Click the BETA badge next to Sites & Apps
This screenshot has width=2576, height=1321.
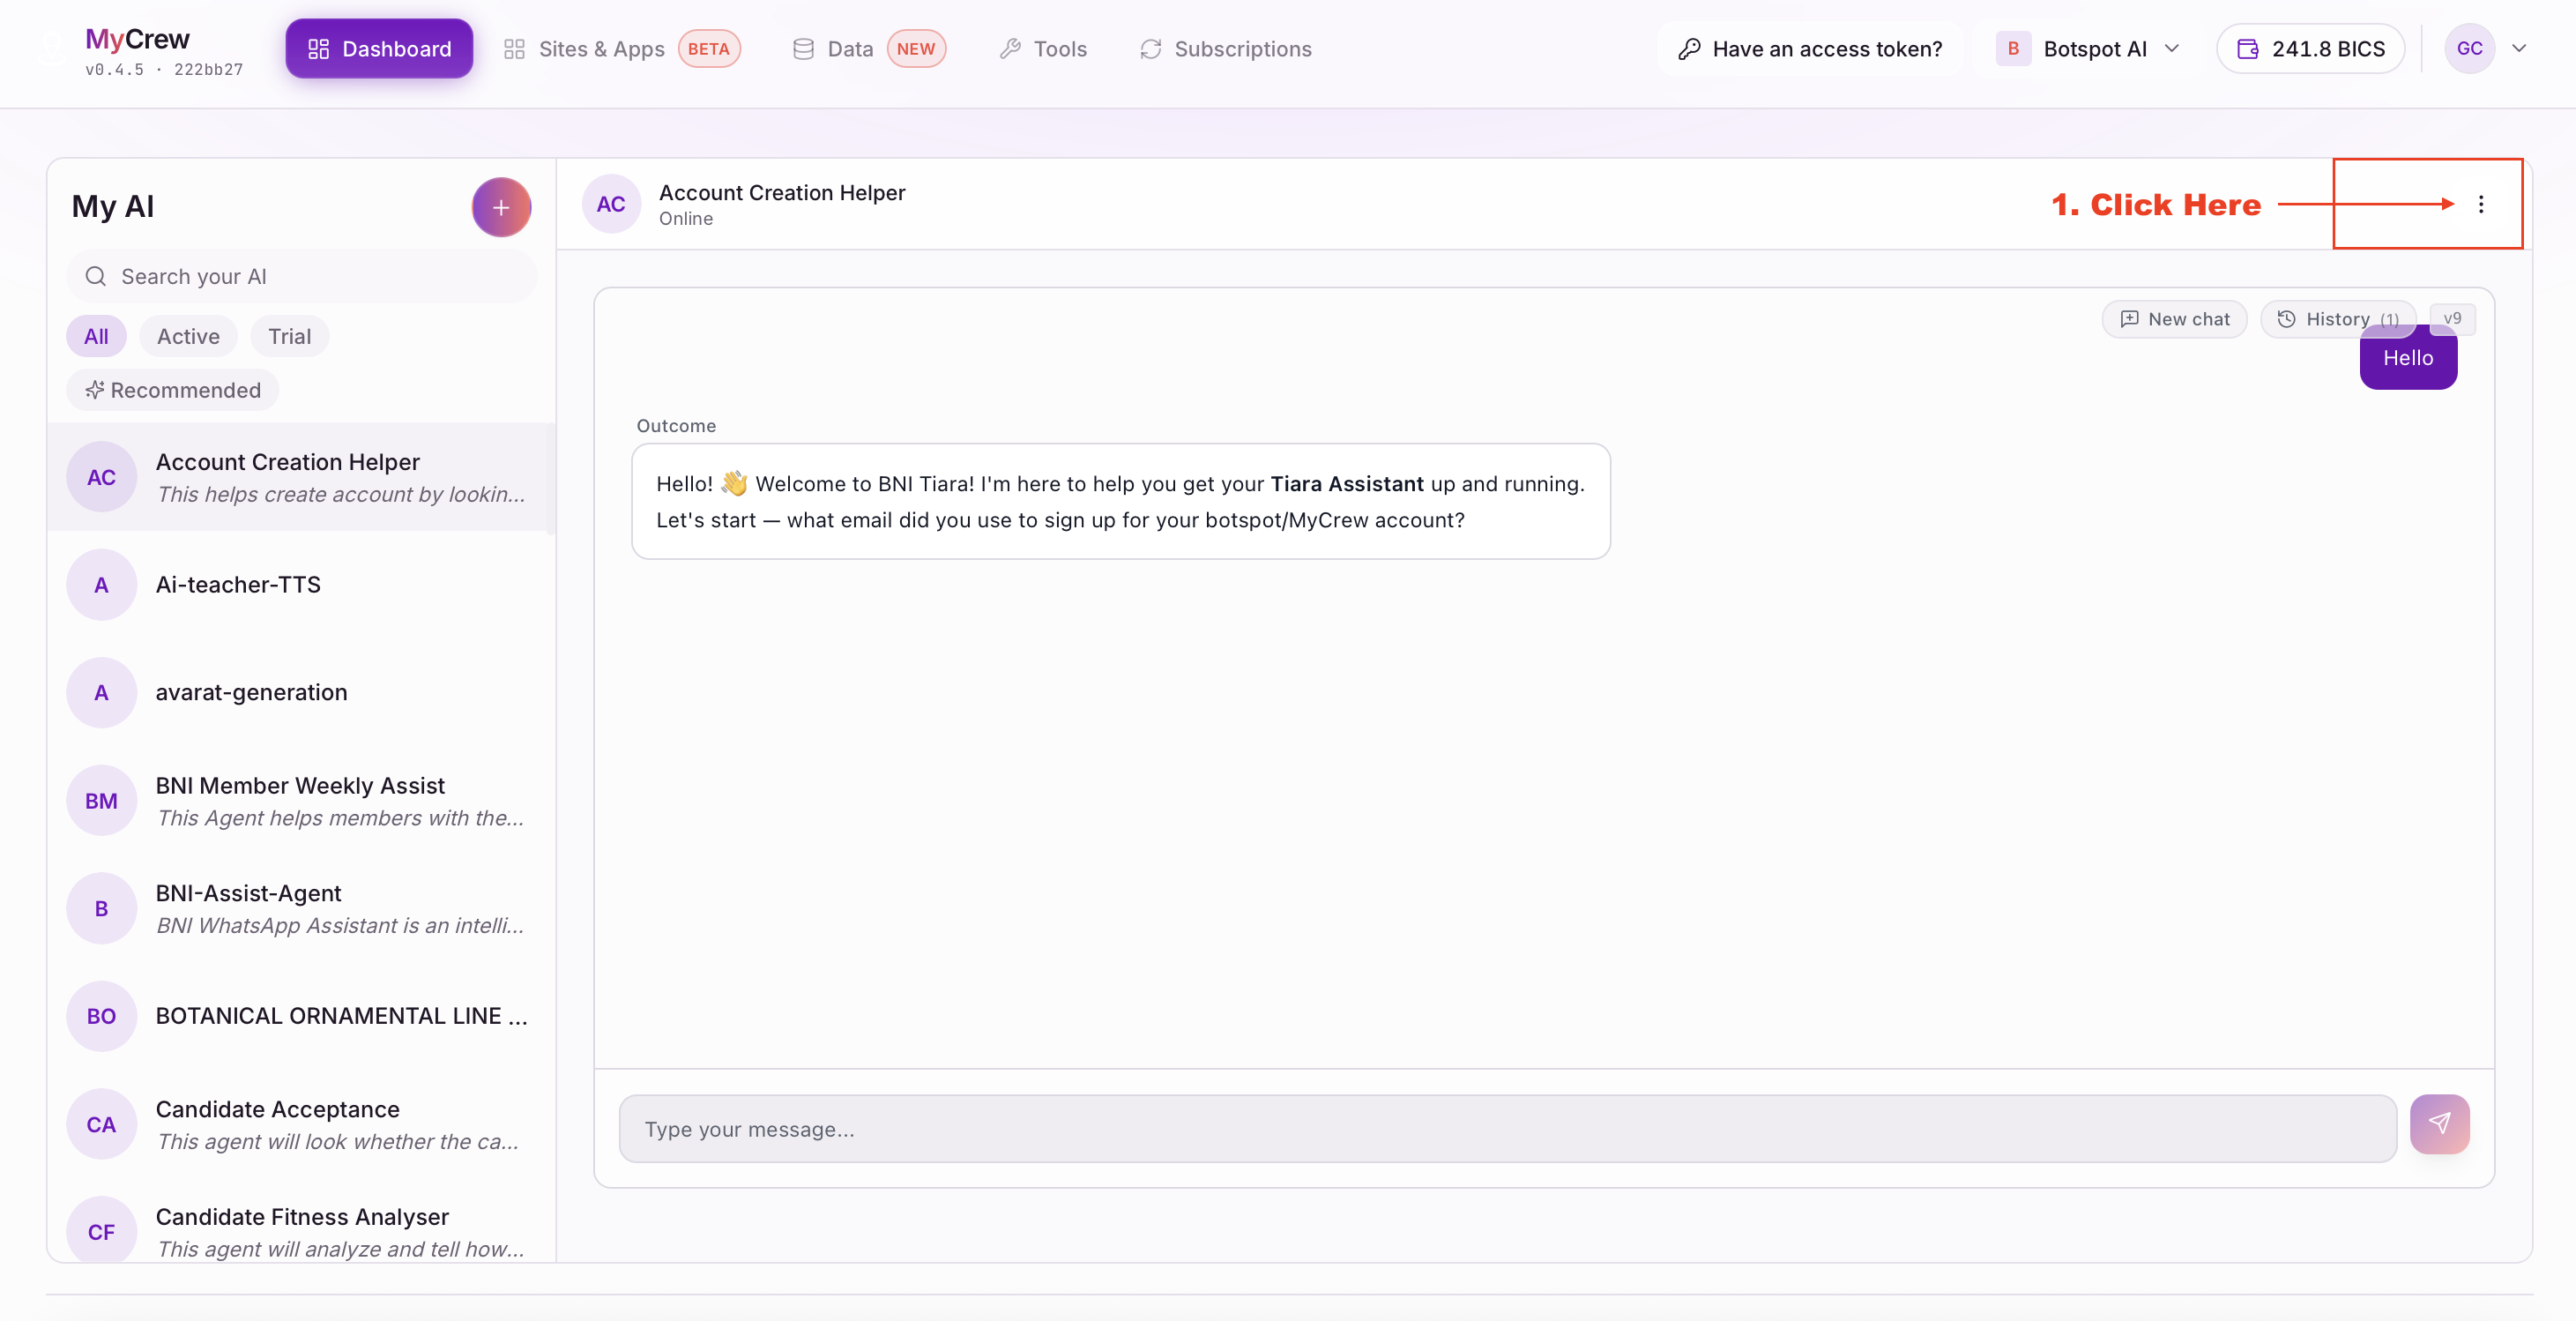(709, 49)
